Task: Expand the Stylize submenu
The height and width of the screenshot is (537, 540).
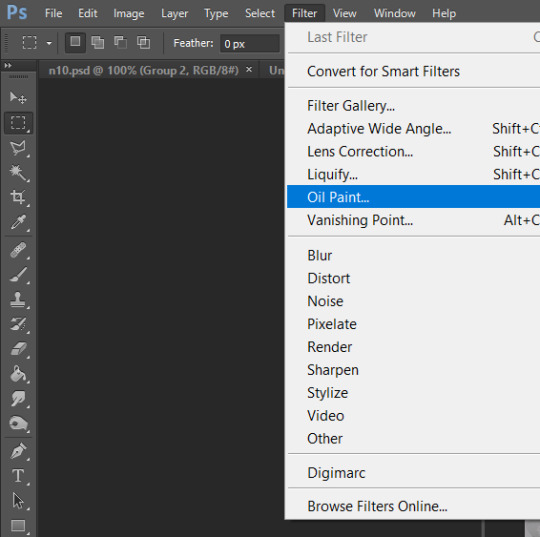Action: pyautogui.click(x=413, y=393)
